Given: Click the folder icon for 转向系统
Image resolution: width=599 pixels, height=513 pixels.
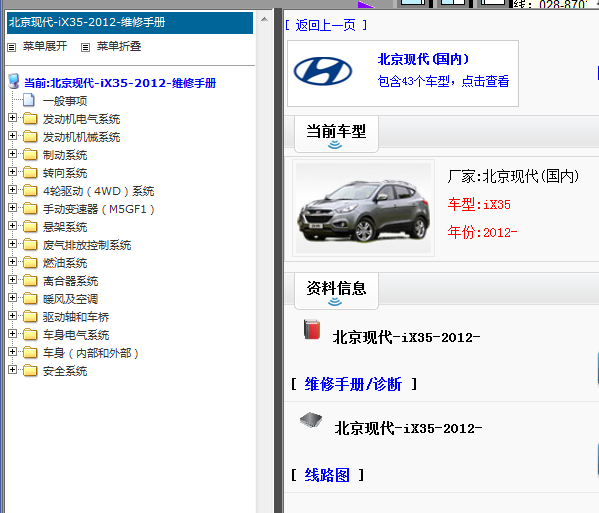Looking at the screenshot, I should point(30,173).
